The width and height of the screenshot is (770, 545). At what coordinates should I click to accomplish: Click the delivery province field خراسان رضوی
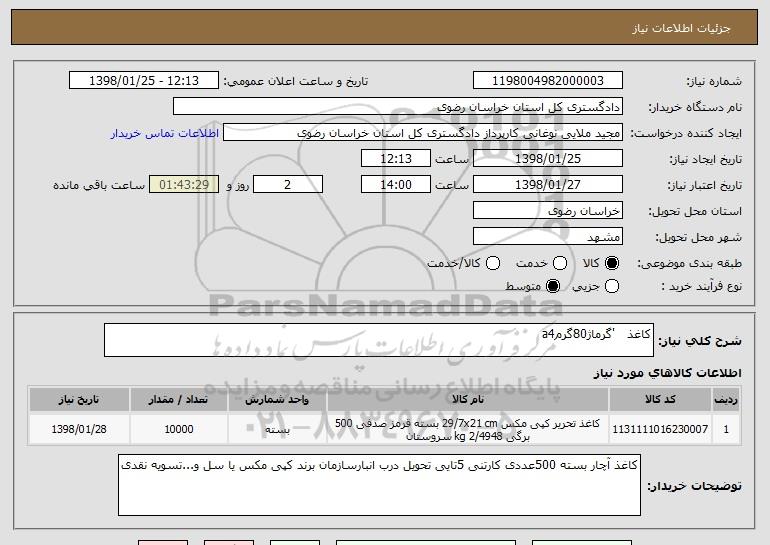coord(548,211)
